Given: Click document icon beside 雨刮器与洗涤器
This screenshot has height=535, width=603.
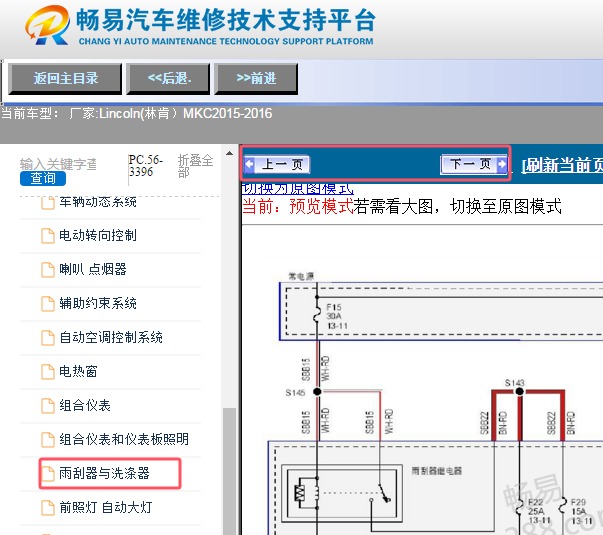Looking at the screenshot, I should click(x=48, y=473).
